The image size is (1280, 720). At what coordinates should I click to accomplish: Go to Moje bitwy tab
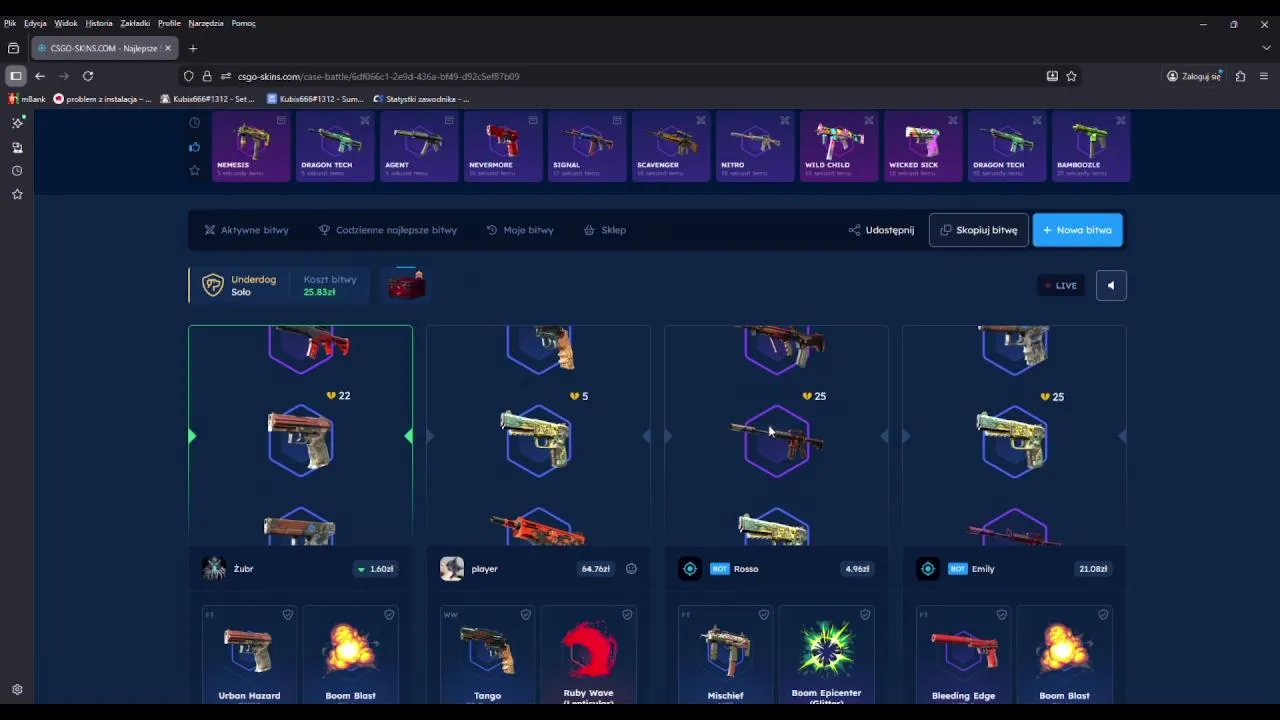coord(519,230)
